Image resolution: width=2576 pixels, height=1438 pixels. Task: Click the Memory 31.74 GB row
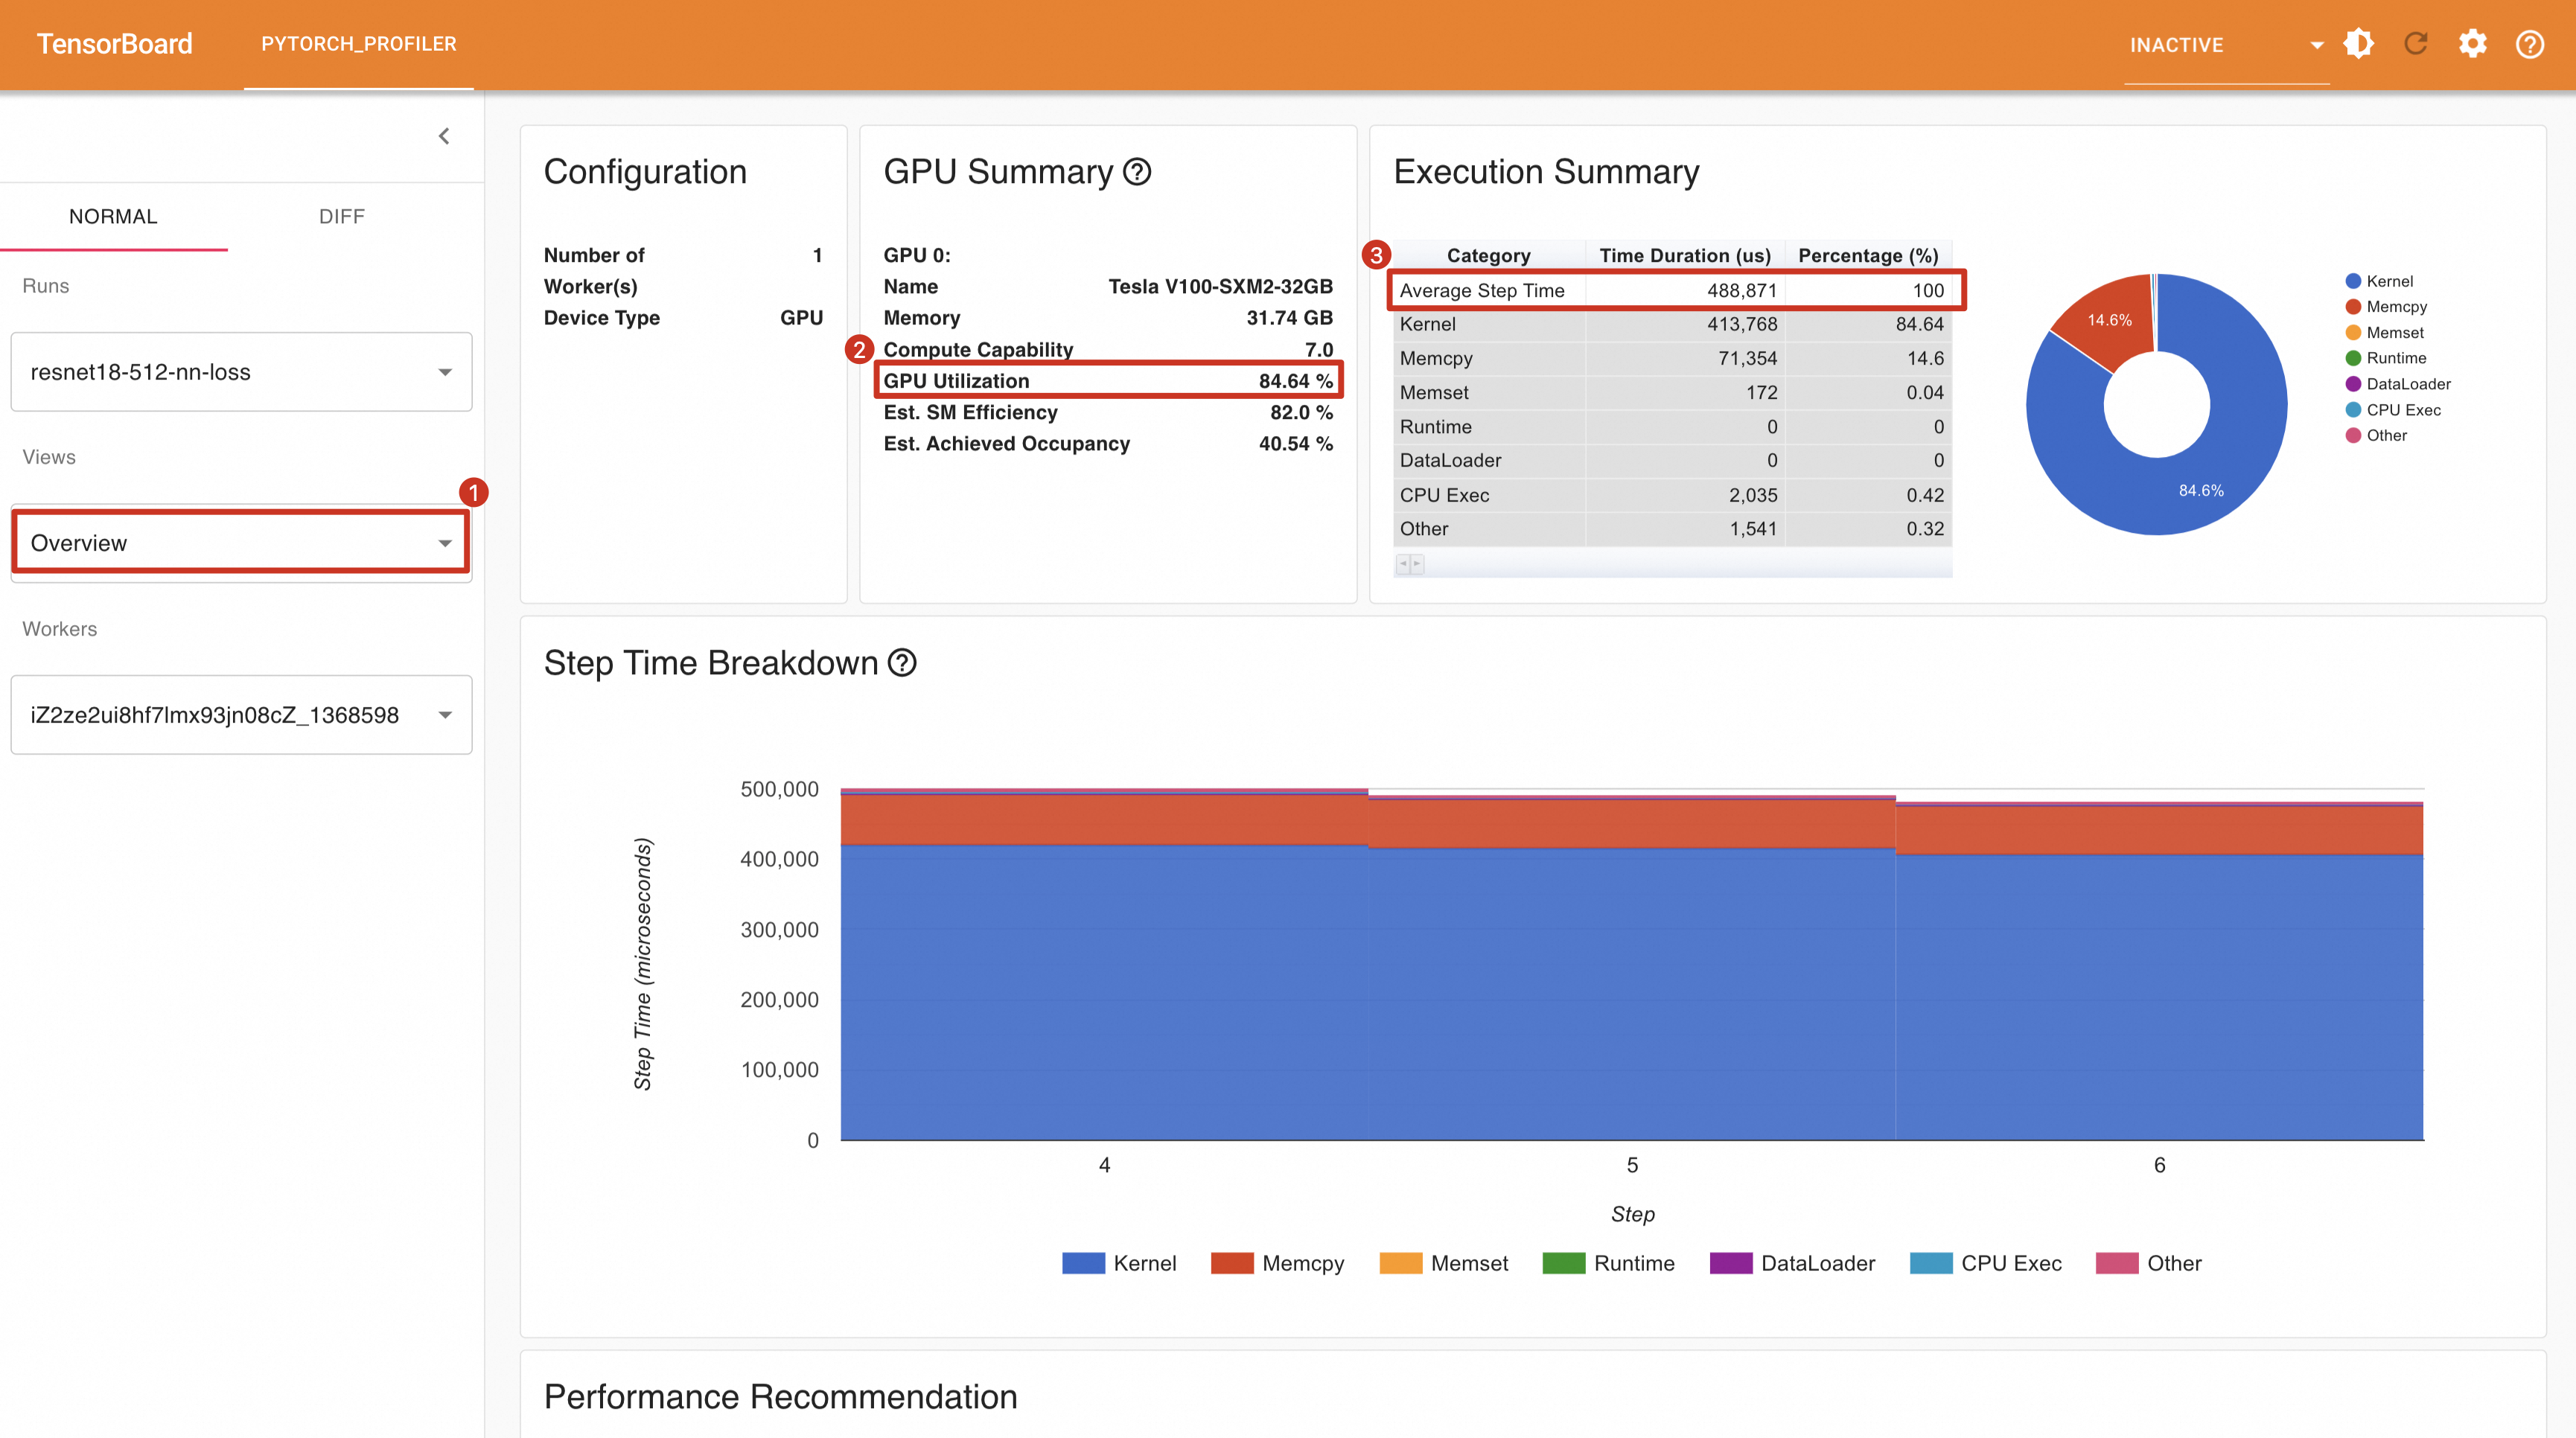click(1108, 318)
